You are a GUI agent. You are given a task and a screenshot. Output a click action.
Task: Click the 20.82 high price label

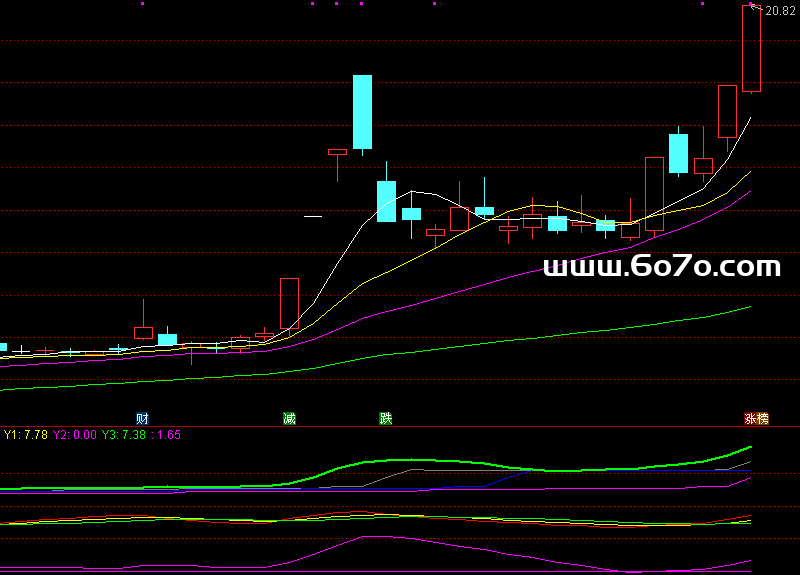click(780, 11)
